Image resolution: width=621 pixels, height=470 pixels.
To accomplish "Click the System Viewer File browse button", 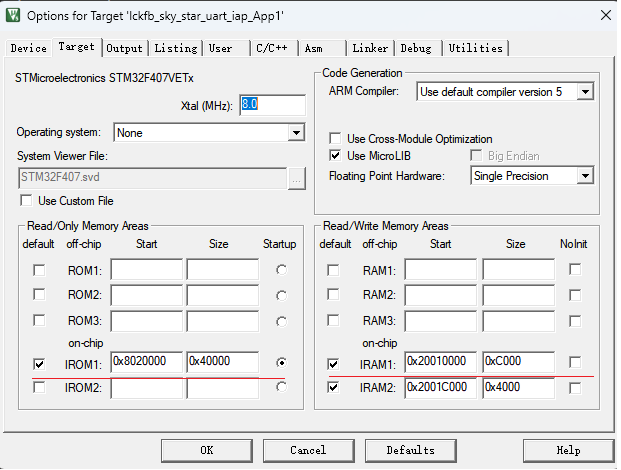I will [297, 179].
